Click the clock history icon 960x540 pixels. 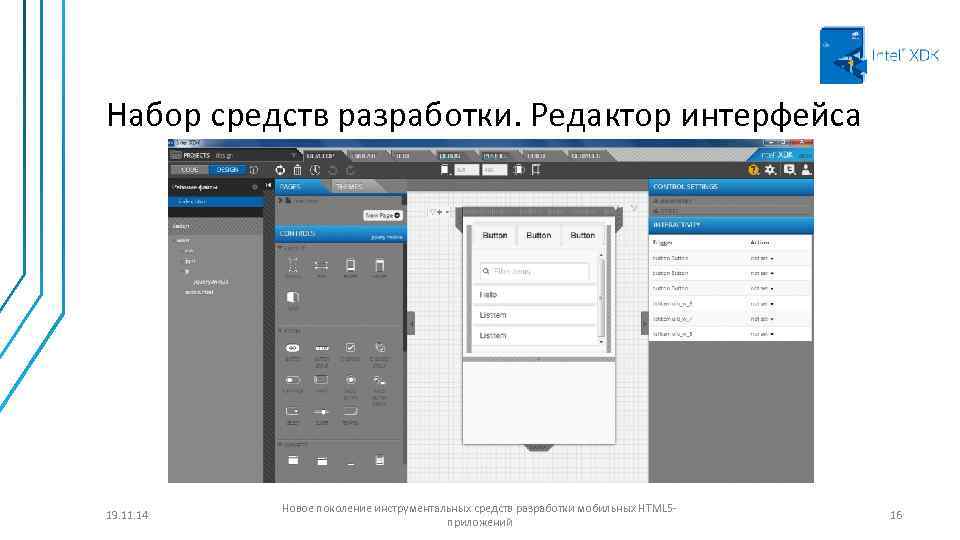tap(315, 170)
